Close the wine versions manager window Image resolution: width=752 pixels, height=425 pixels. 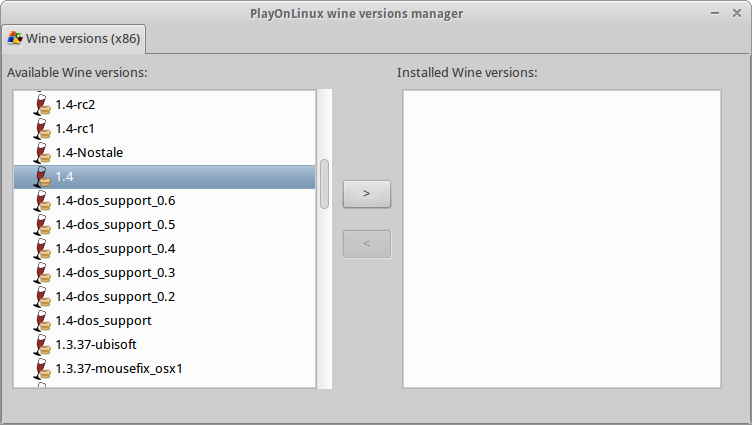coord(737,13)
